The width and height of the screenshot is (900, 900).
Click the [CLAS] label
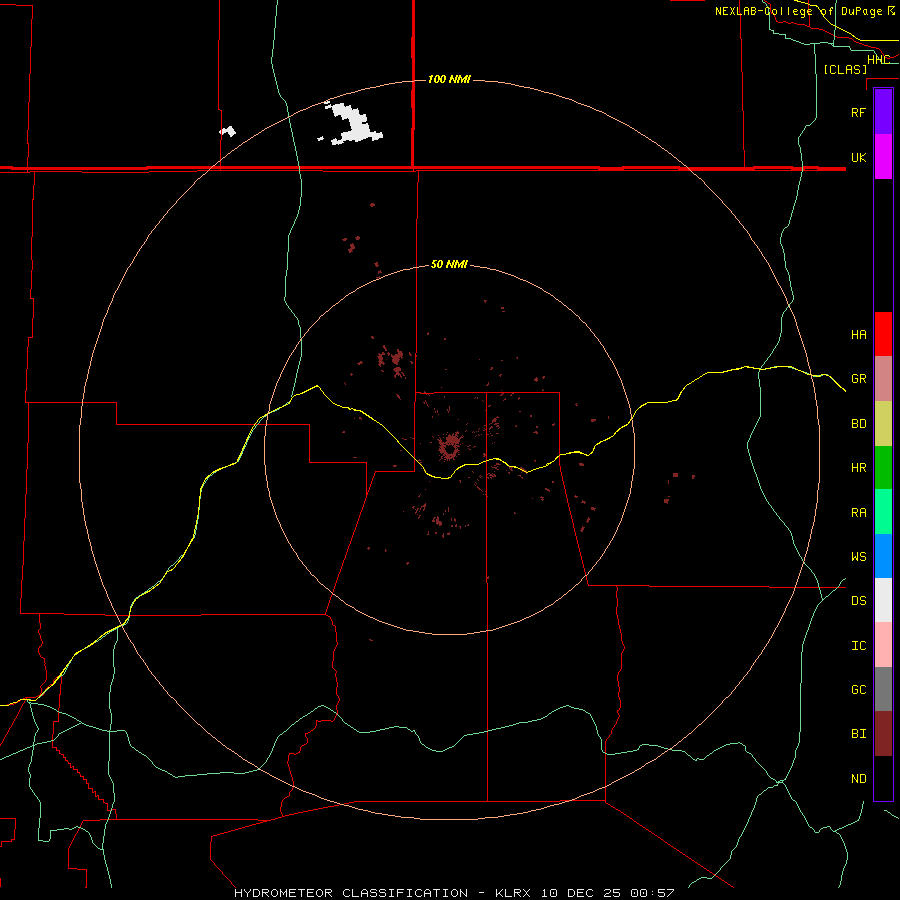click(845, 69)
